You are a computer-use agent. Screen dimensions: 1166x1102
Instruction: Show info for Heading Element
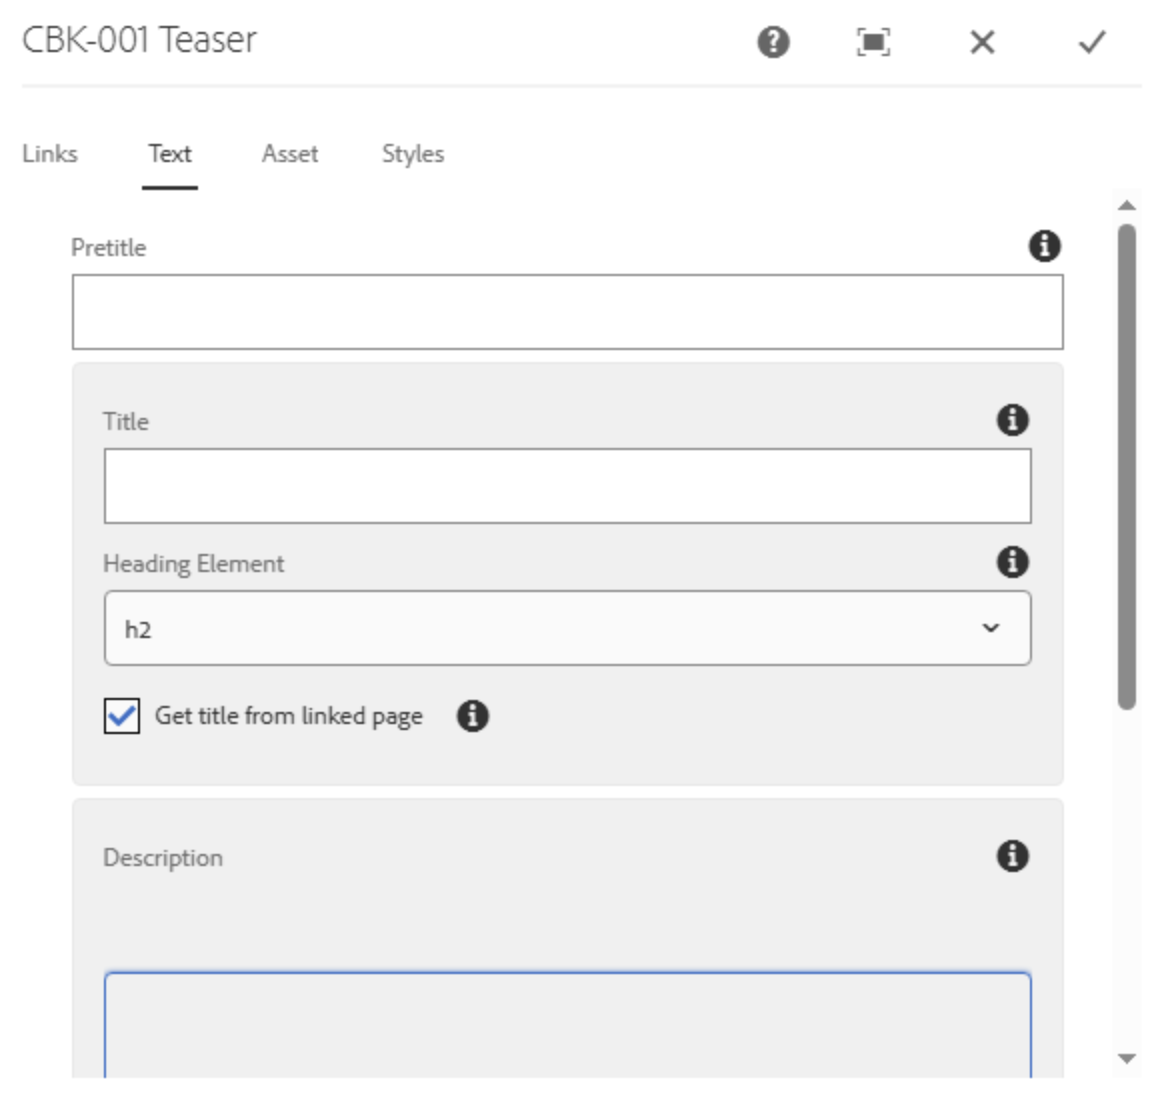pyautogui.click(x=1012, y=562)
